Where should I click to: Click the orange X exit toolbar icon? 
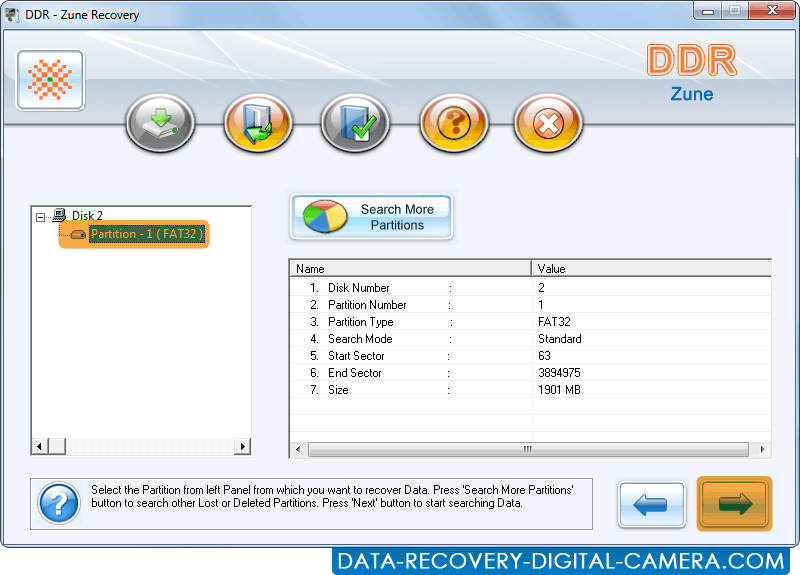(548, 123)
